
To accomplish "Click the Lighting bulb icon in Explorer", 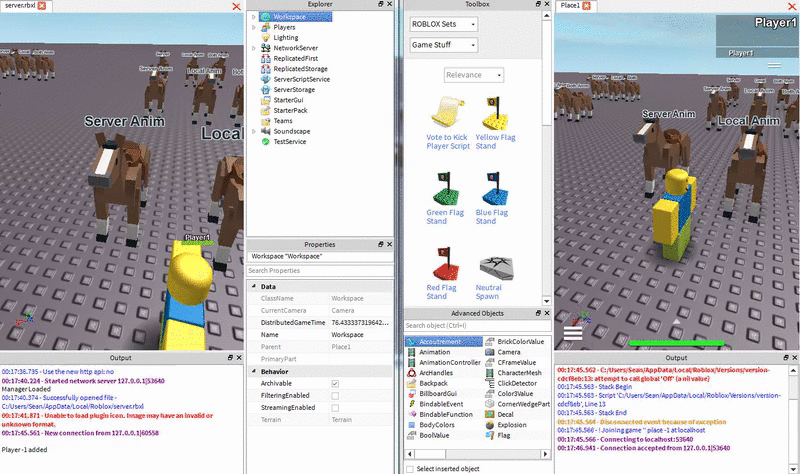I will coord(265,38).
